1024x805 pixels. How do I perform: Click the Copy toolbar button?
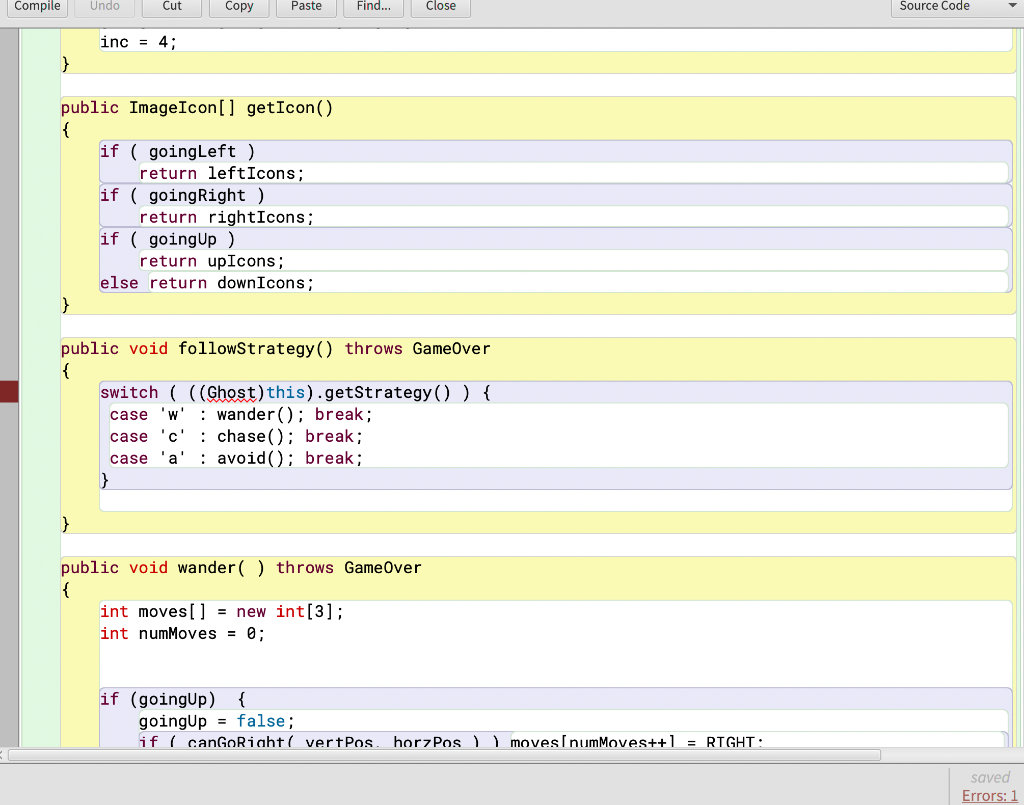pos(239,7)
